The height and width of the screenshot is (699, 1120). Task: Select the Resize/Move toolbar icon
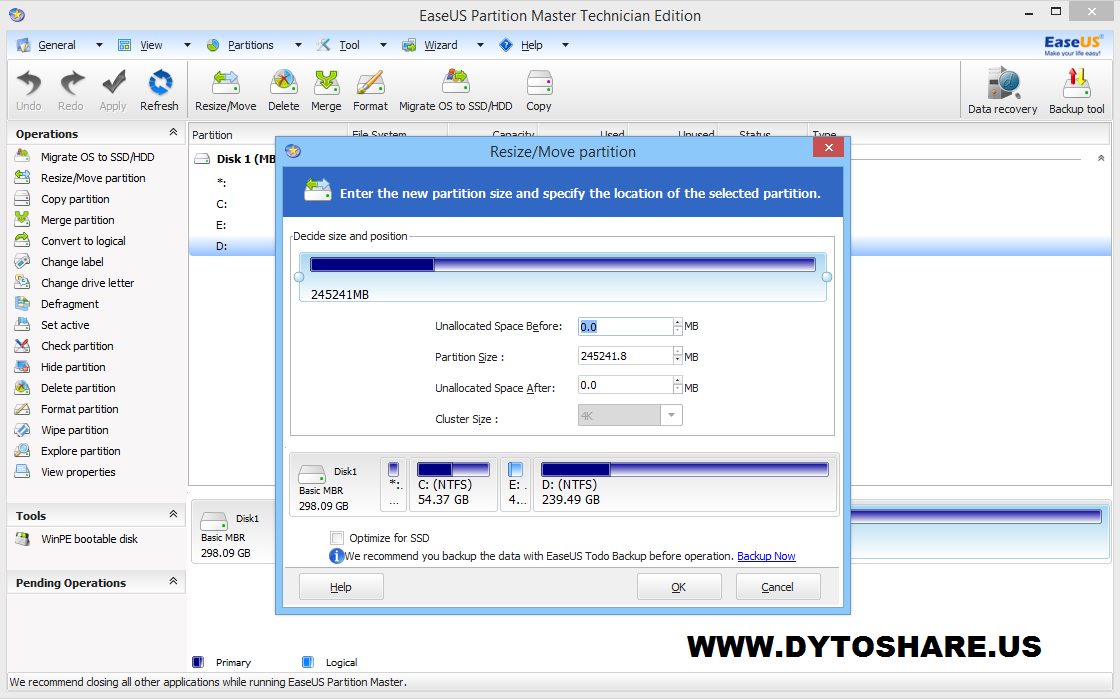[226, 90]
